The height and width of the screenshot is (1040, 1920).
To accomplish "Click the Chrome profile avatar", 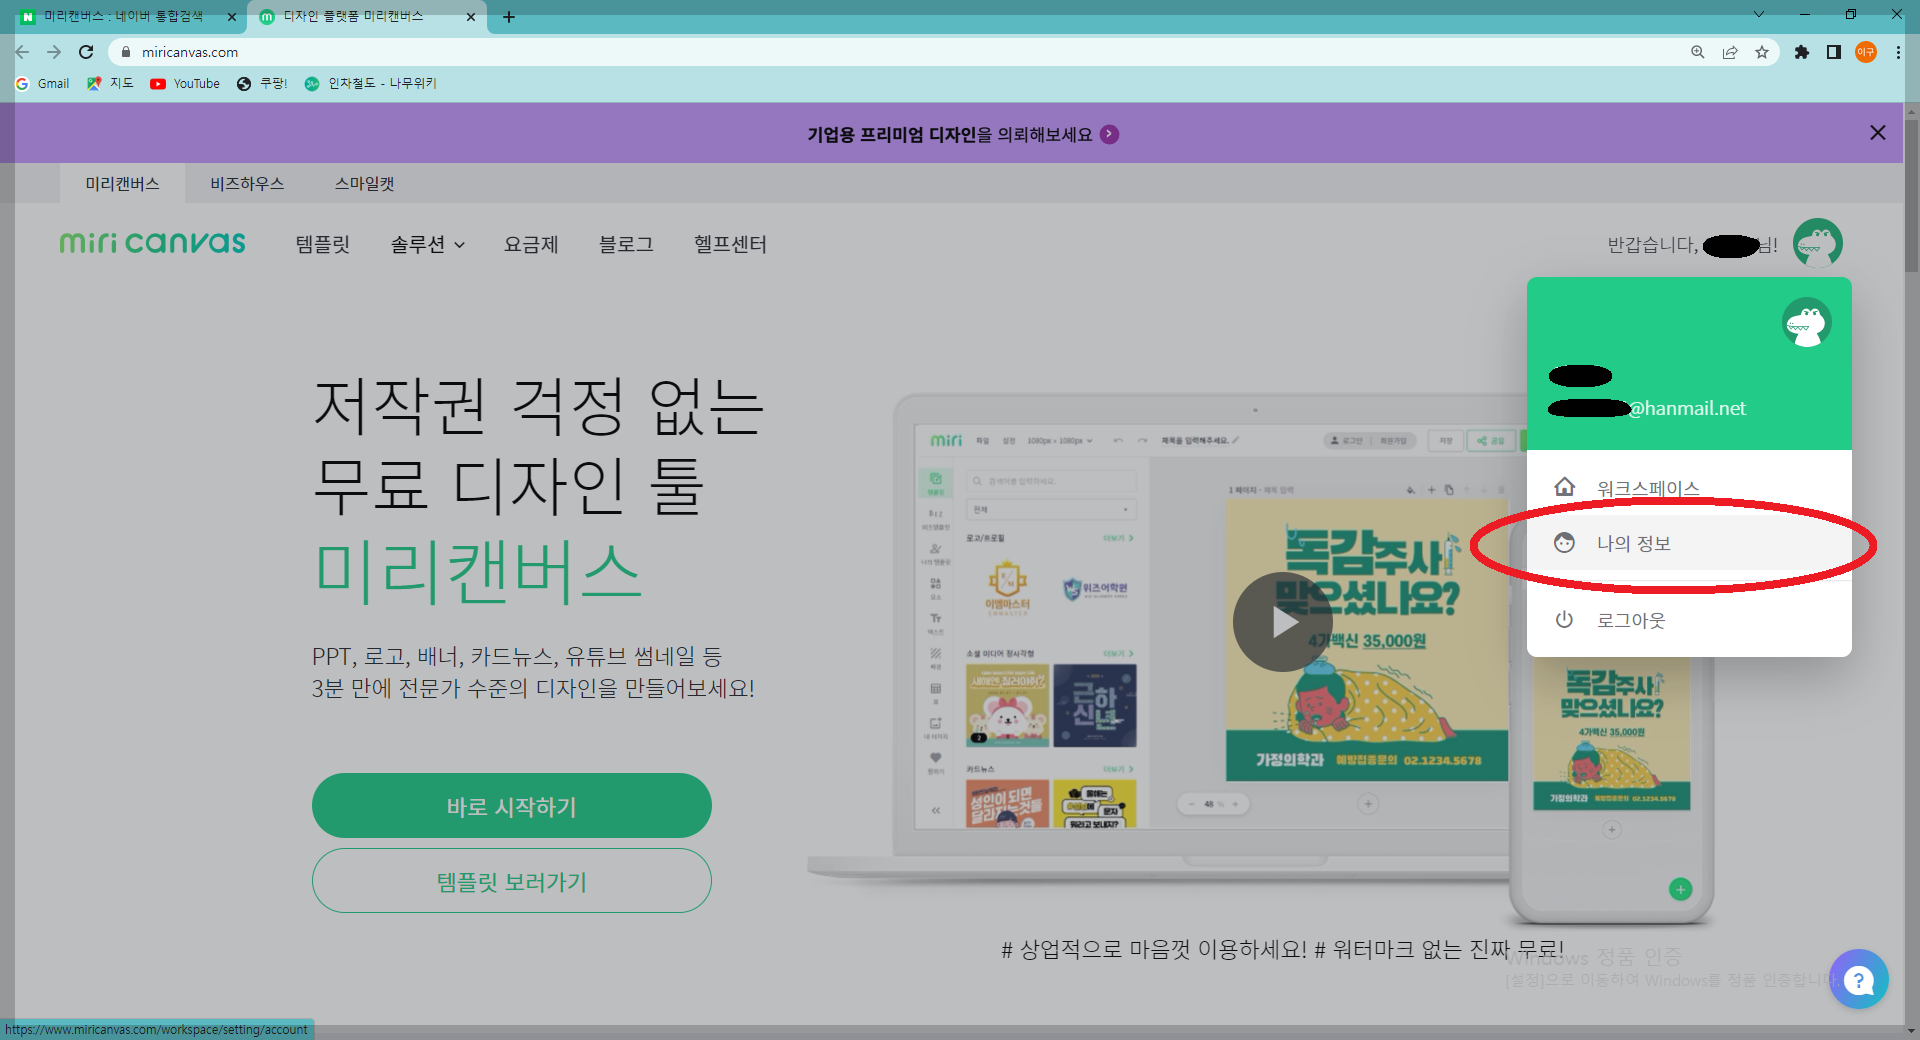I will [x=1866, y=52].
